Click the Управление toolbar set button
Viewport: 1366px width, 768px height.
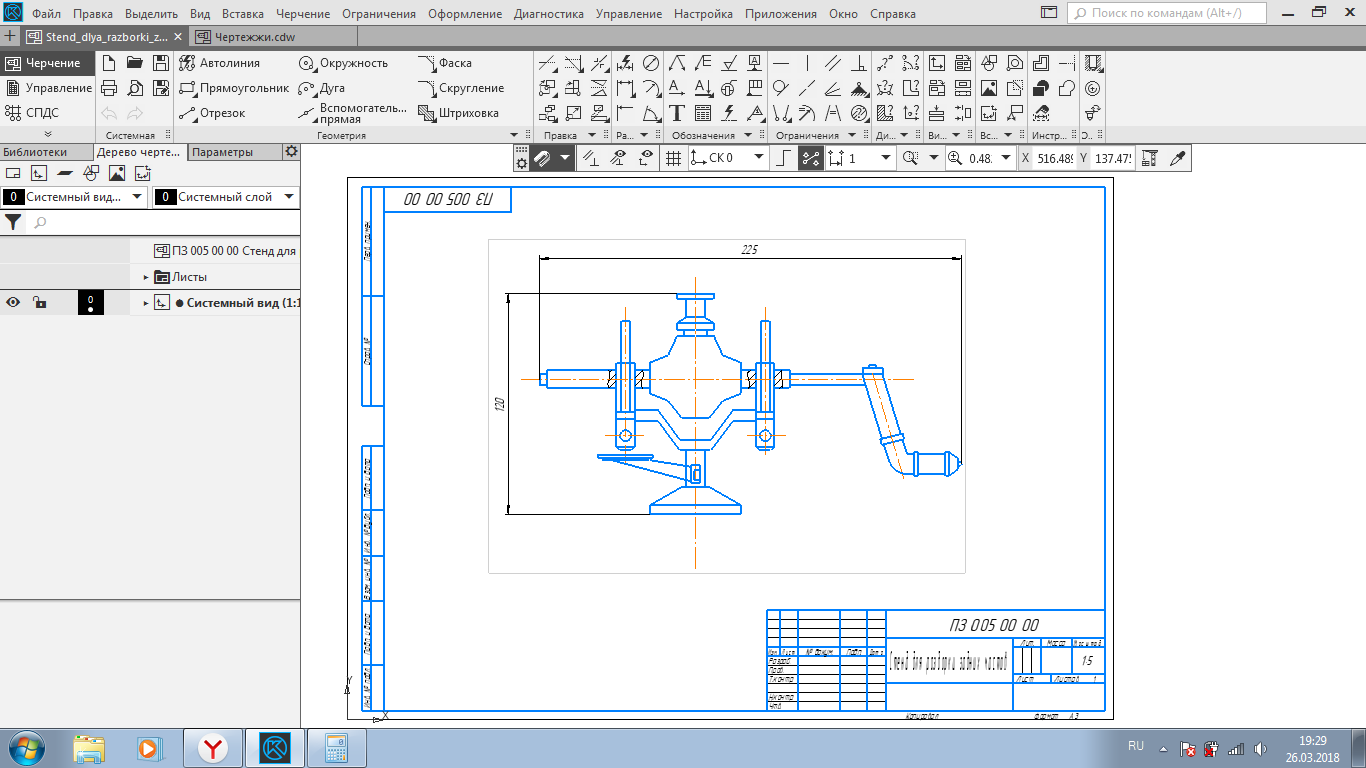click(x=48, y=88)
